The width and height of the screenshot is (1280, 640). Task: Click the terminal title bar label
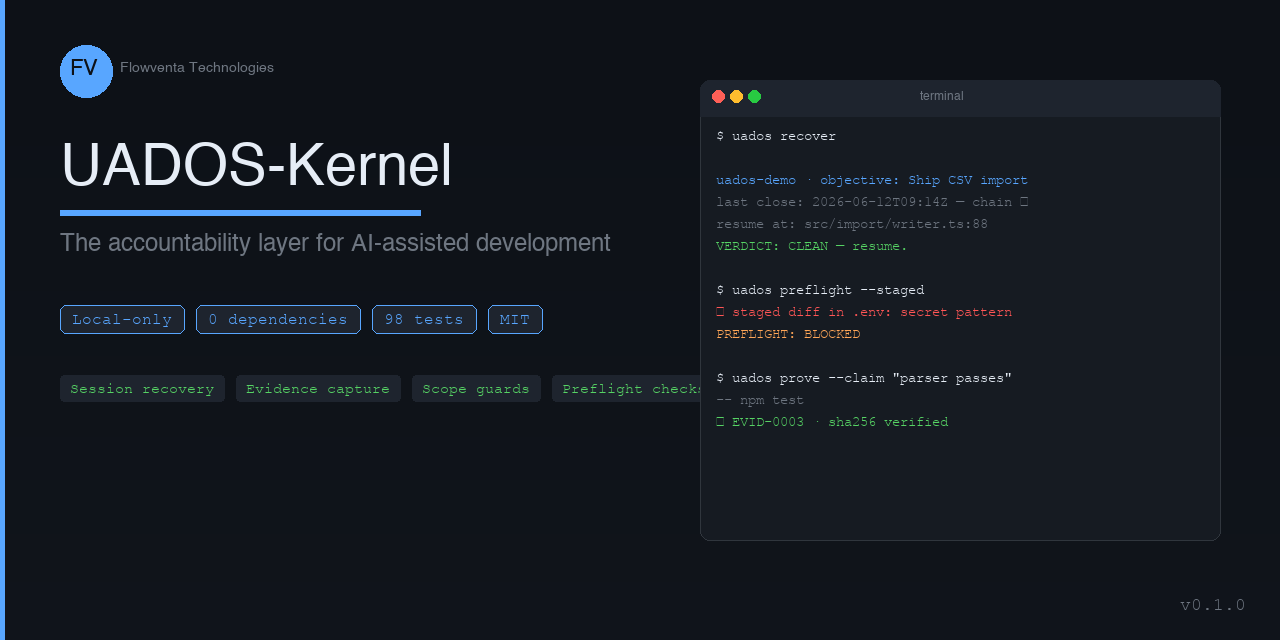pyautogui.click(x=942, y=96)
